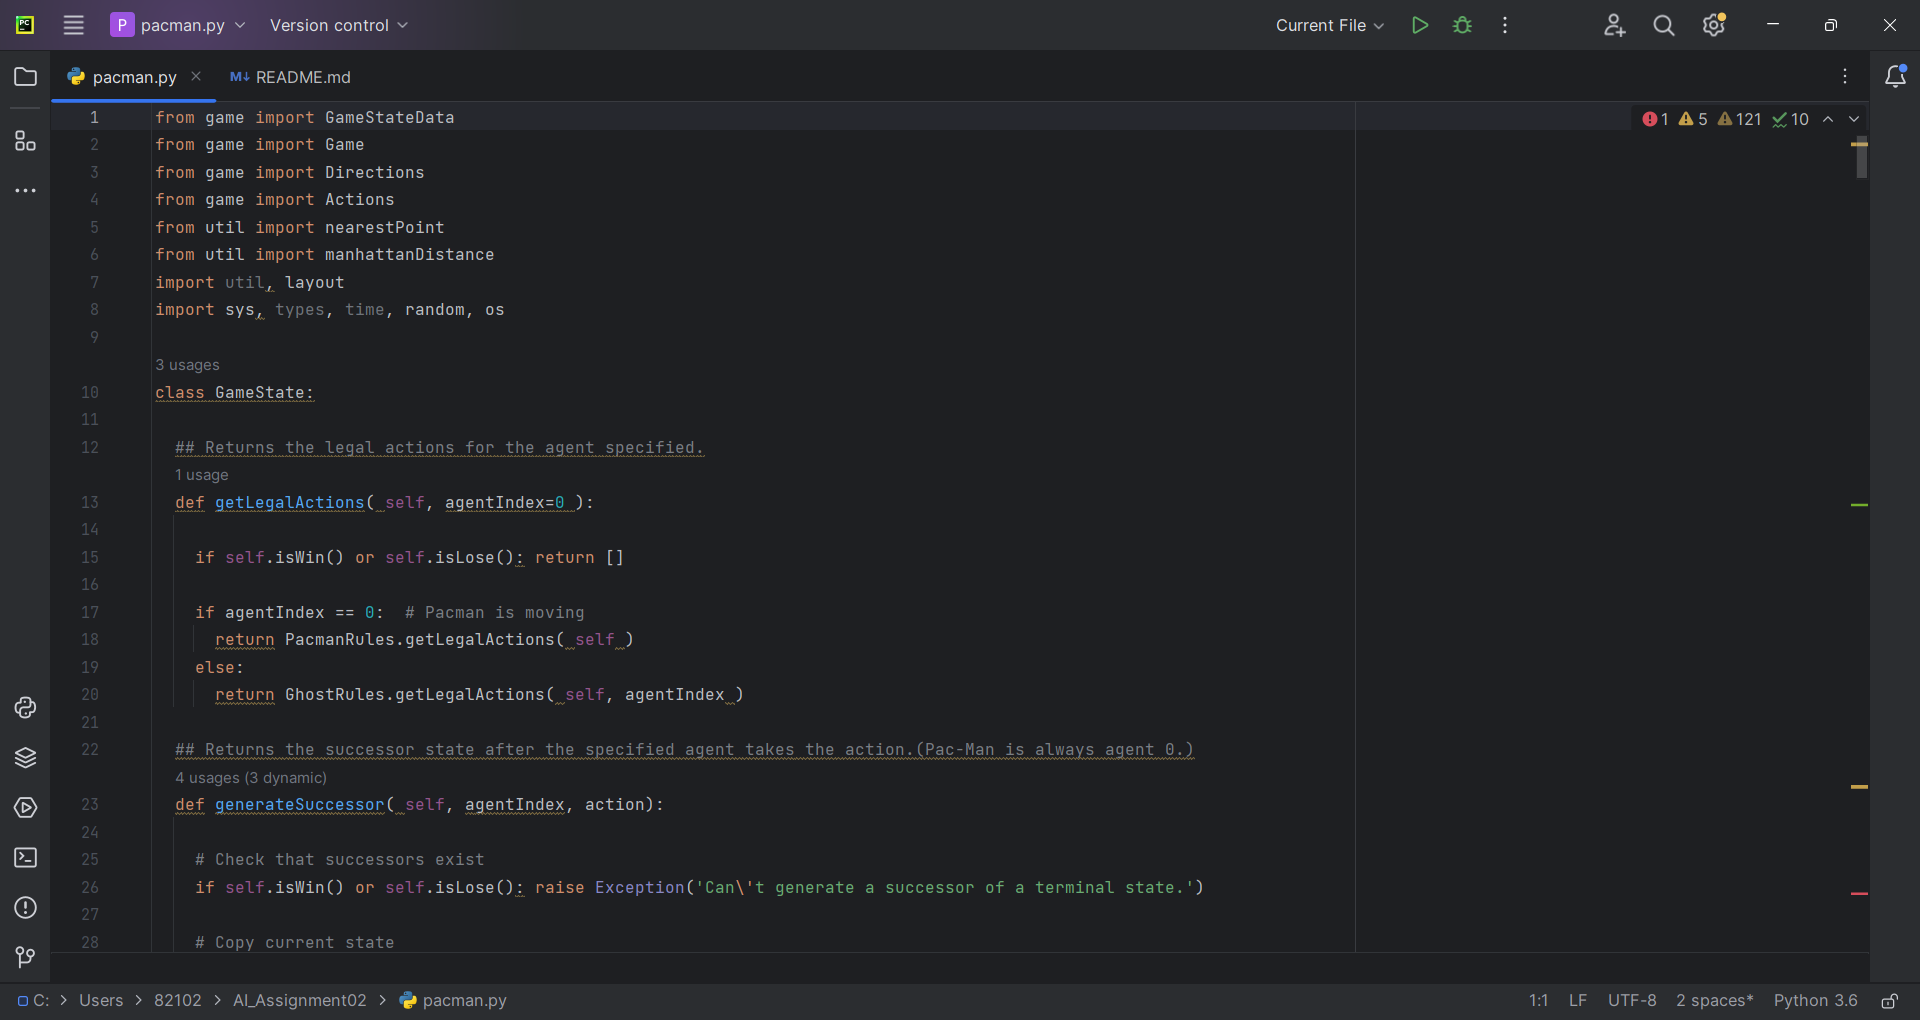1920x1020 pixels.
Task: Show more tool windows ellipsis
Action: 26,190
